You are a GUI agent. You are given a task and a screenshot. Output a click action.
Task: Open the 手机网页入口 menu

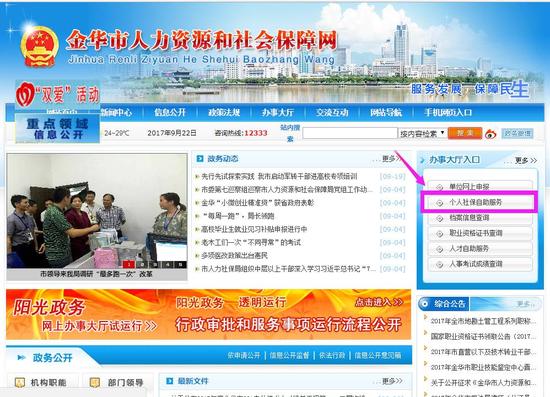click(x=448, y=113)
